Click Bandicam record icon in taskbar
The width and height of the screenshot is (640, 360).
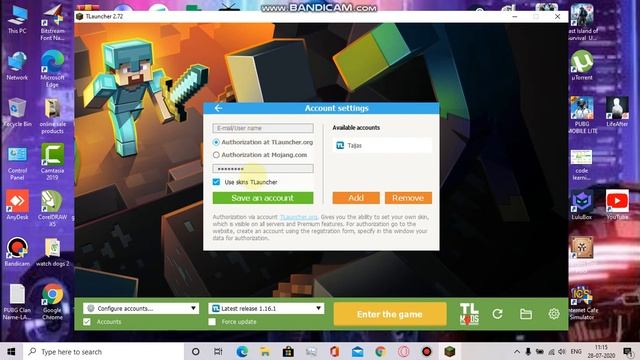tap(427, 351)
